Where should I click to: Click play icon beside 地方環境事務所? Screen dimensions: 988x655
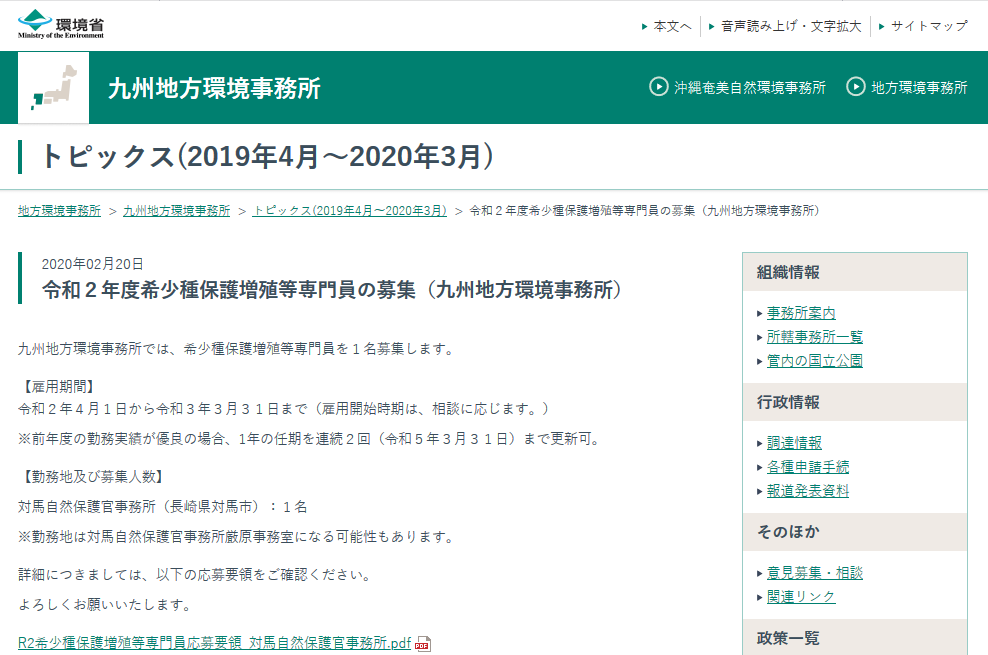[x=855, y=88]
